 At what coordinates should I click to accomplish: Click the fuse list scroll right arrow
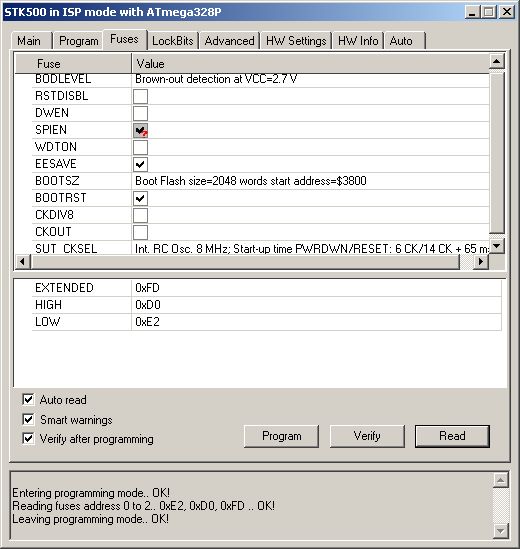point(481,262)
